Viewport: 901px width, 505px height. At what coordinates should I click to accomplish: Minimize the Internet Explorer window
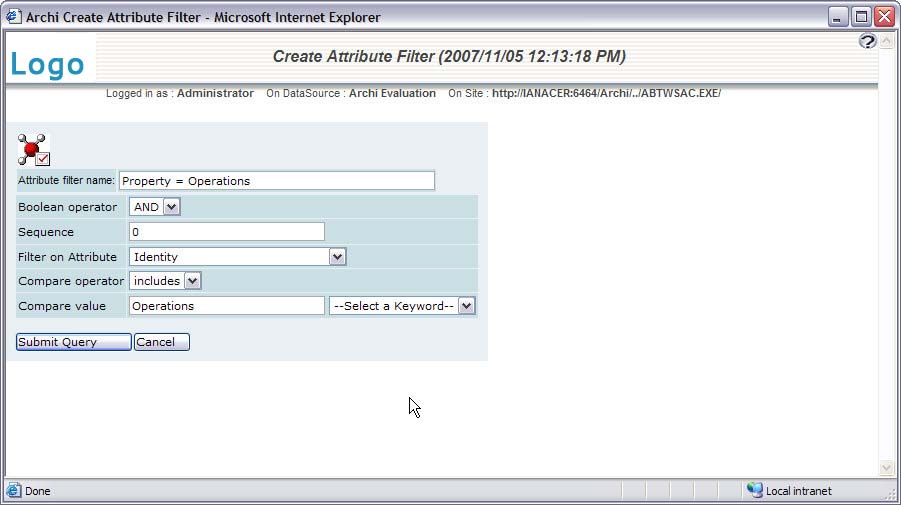[837, 17]
